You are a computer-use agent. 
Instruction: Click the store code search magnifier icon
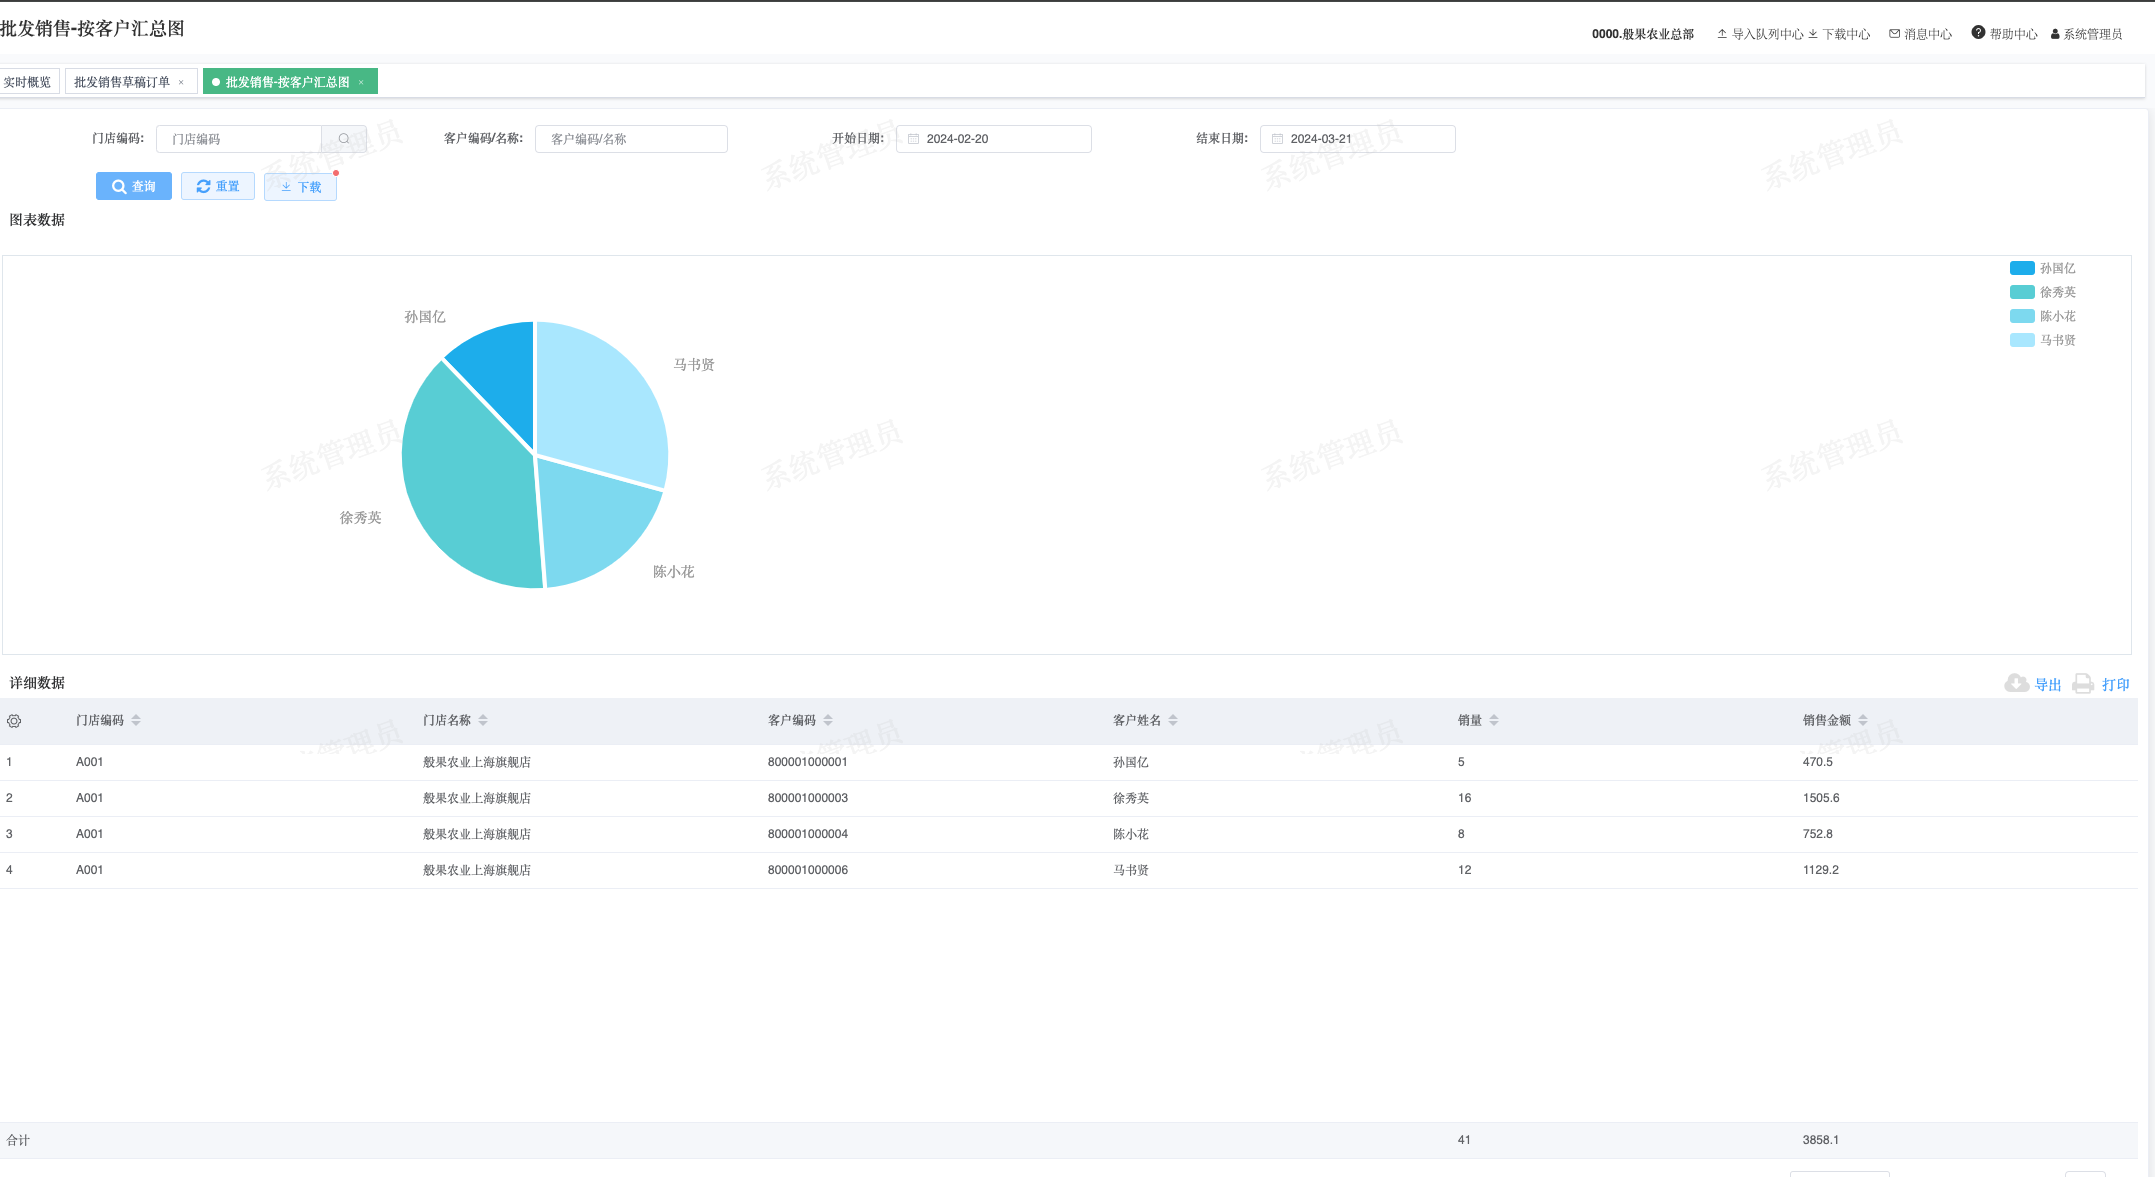344,139
